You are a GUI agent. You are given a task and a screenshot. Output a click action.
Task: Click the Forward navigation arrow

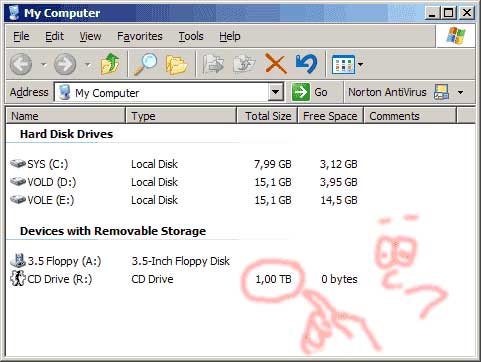point(65,64)
